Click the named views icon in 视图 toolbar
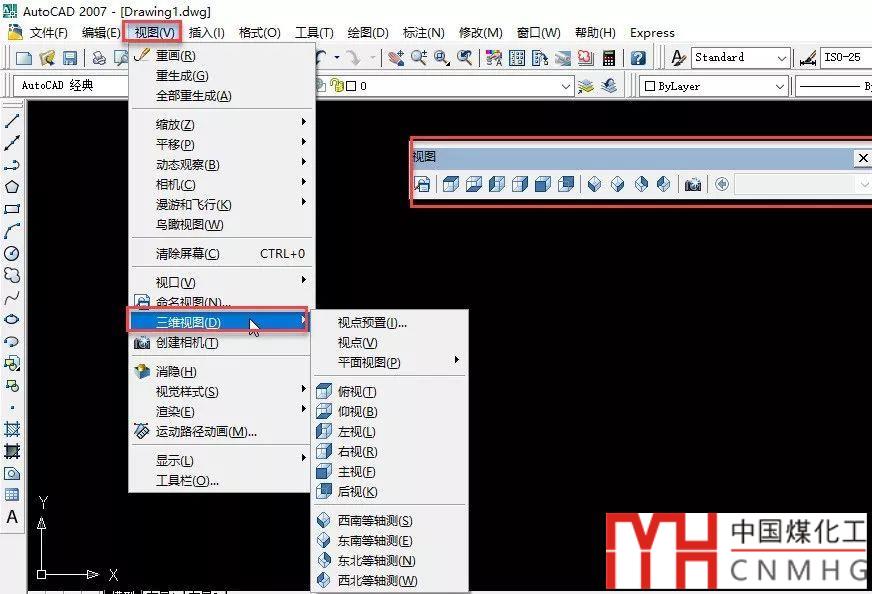 [x=423, y=185]
